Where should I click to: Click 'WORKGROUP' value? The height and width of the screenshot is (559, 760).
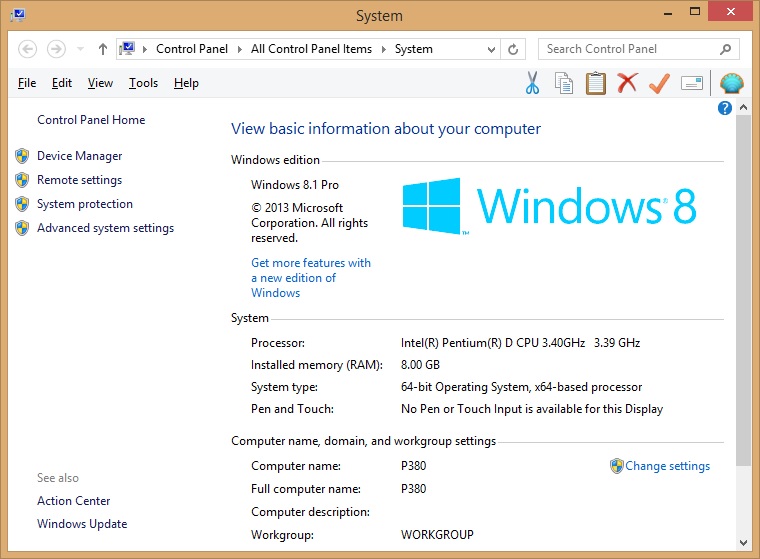(x=437, y=534)
